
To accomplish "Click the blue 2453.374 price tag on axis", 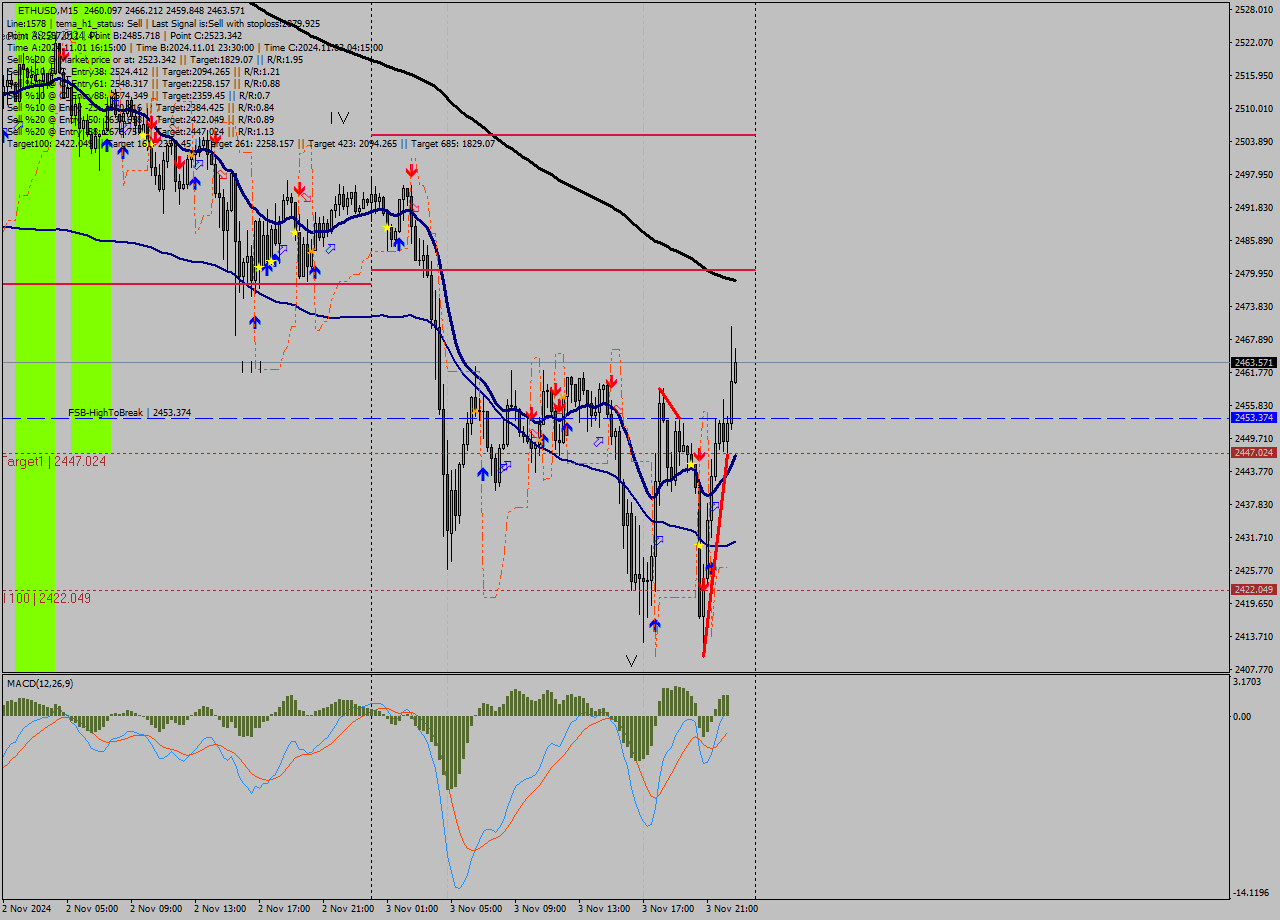I will click(1253, 417).
